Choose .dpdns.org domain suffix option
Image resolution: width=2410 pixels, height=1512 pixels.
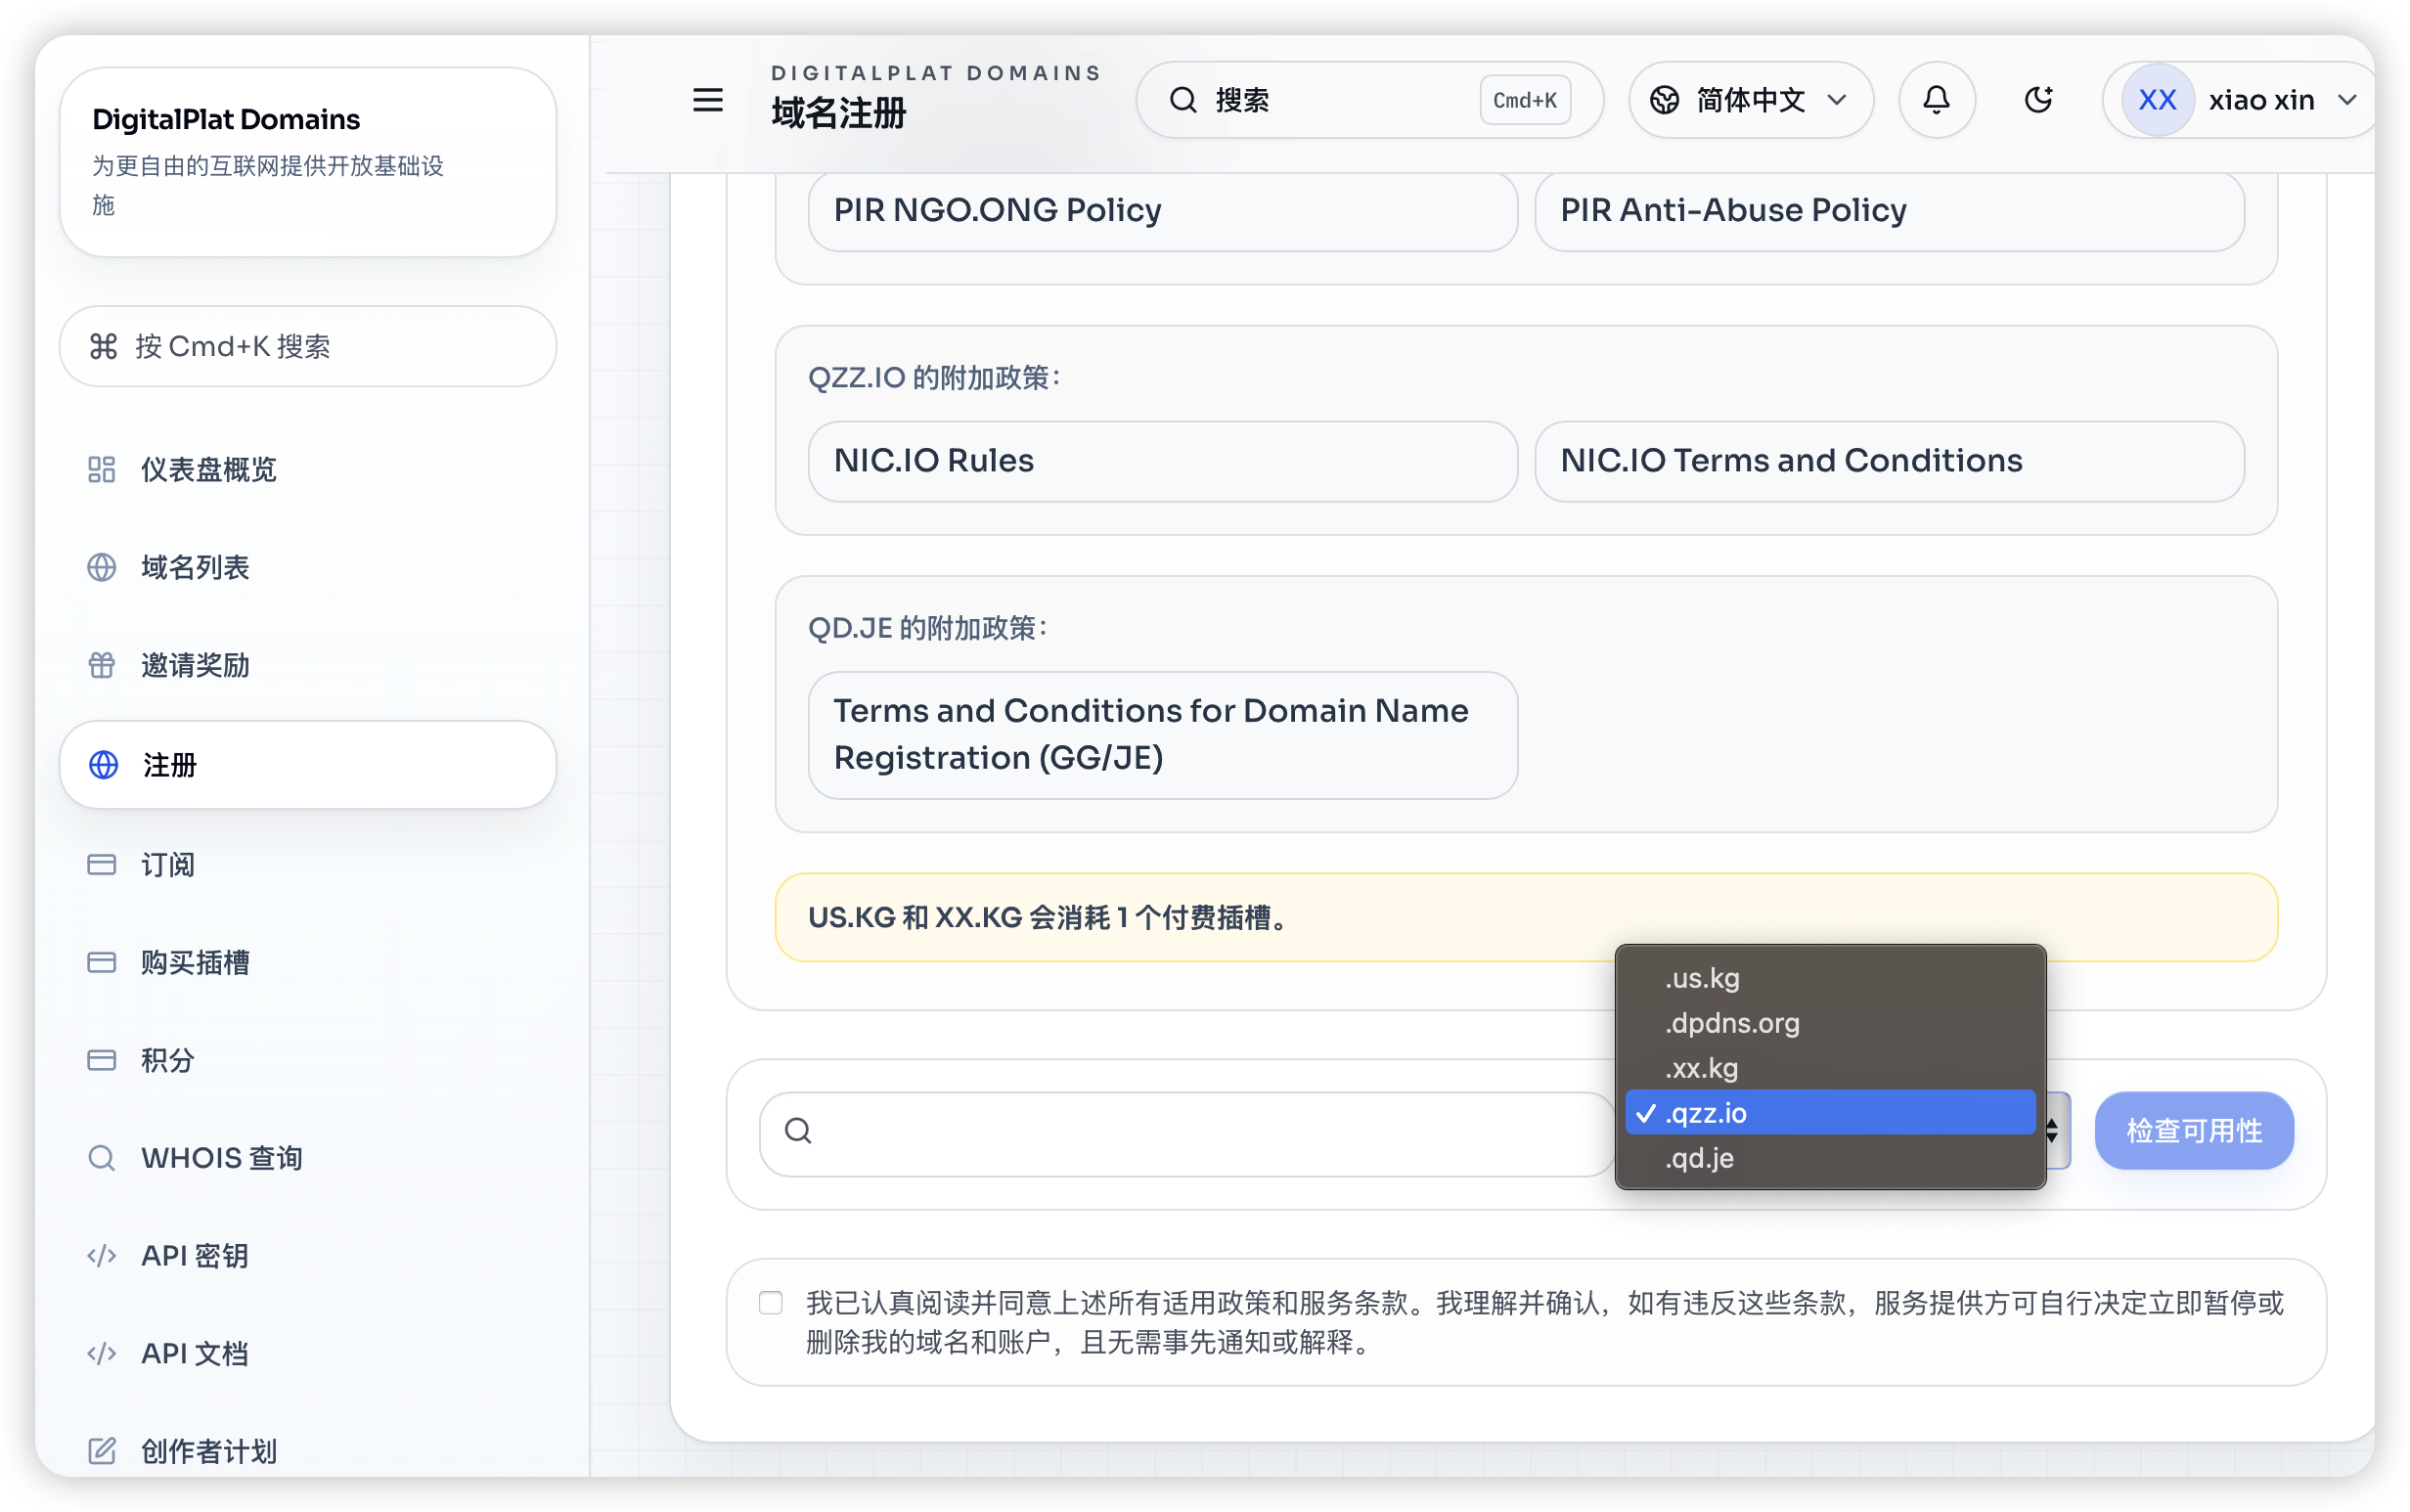(x=1732, y=1024)
